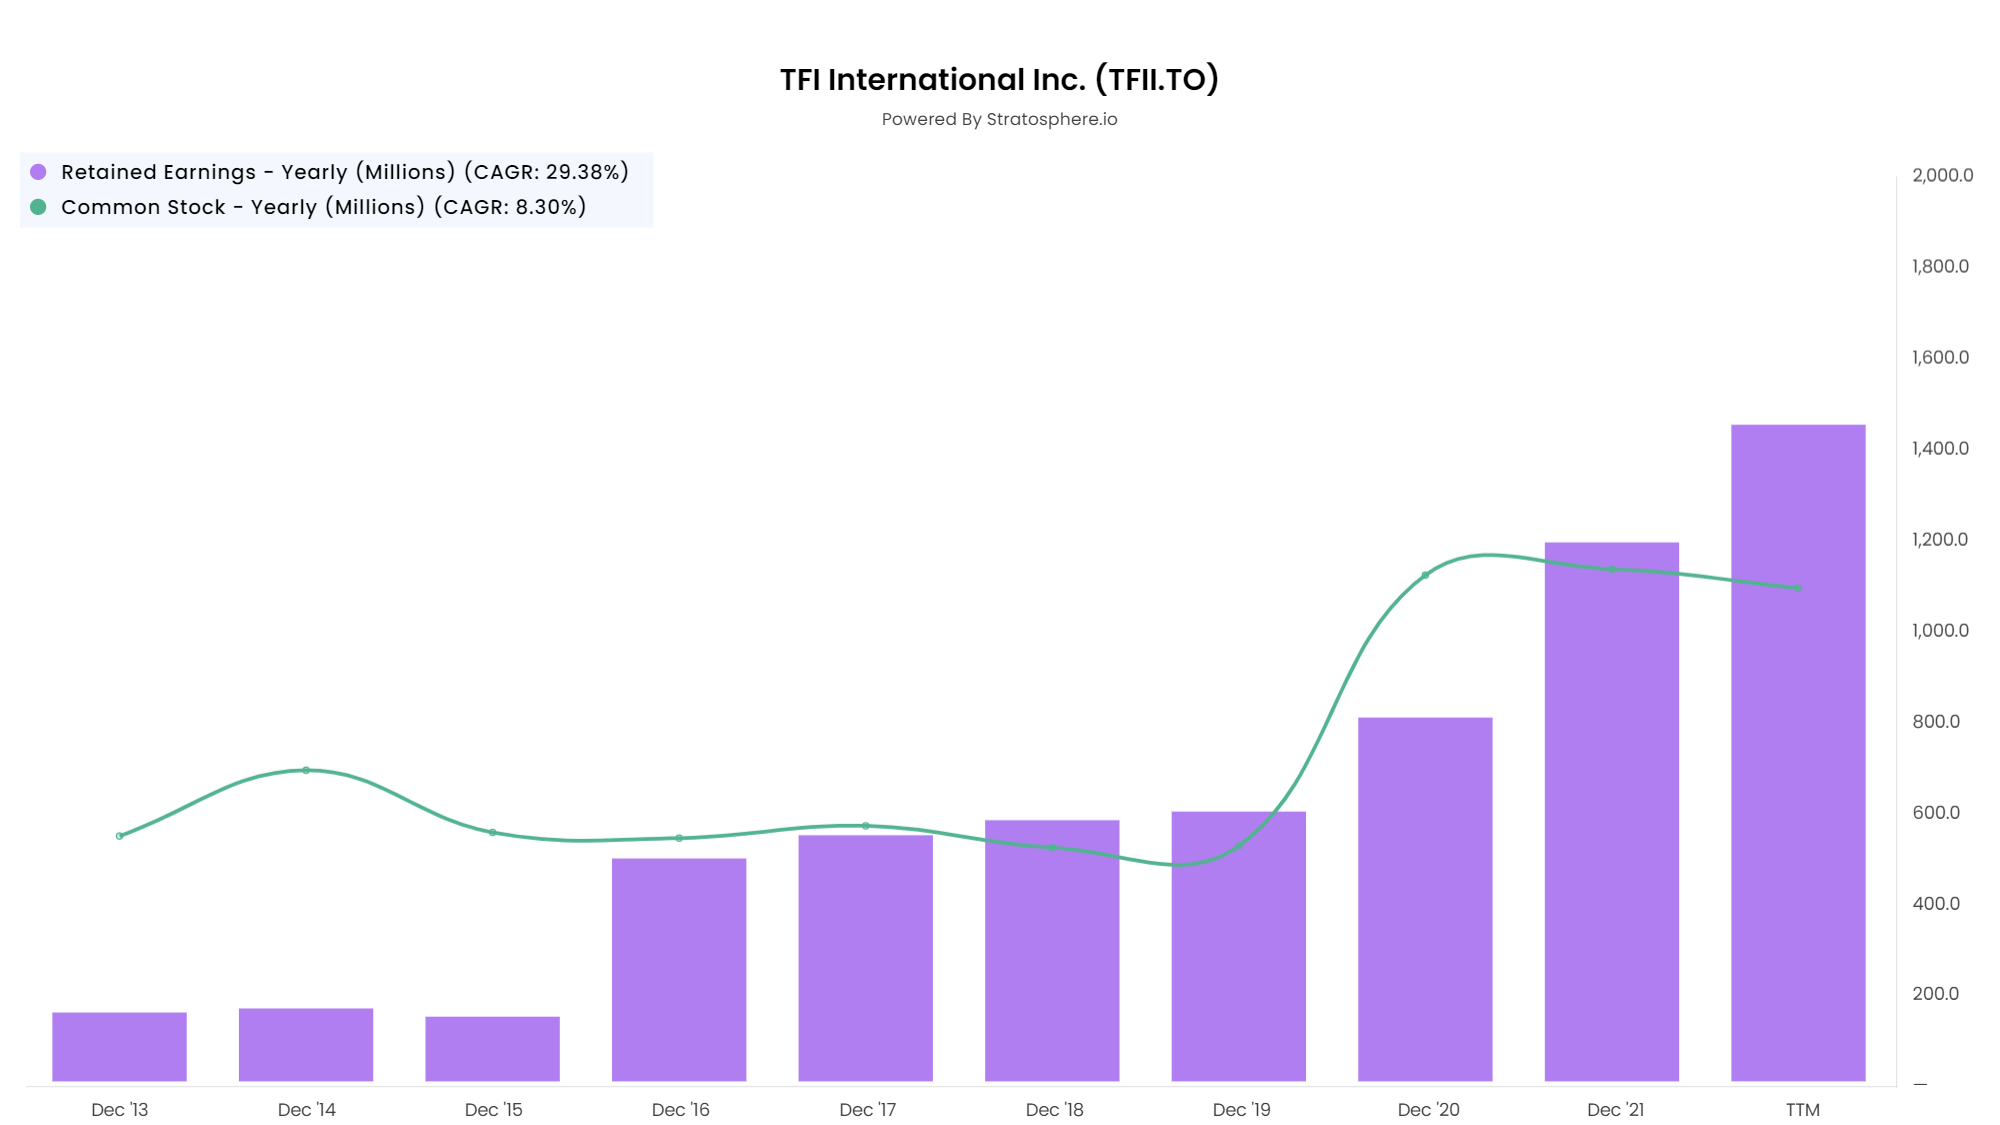Click the 200.0 y-axis value
The height and width of the screenshot is (1125, 2000).
tap(1936, 993)
